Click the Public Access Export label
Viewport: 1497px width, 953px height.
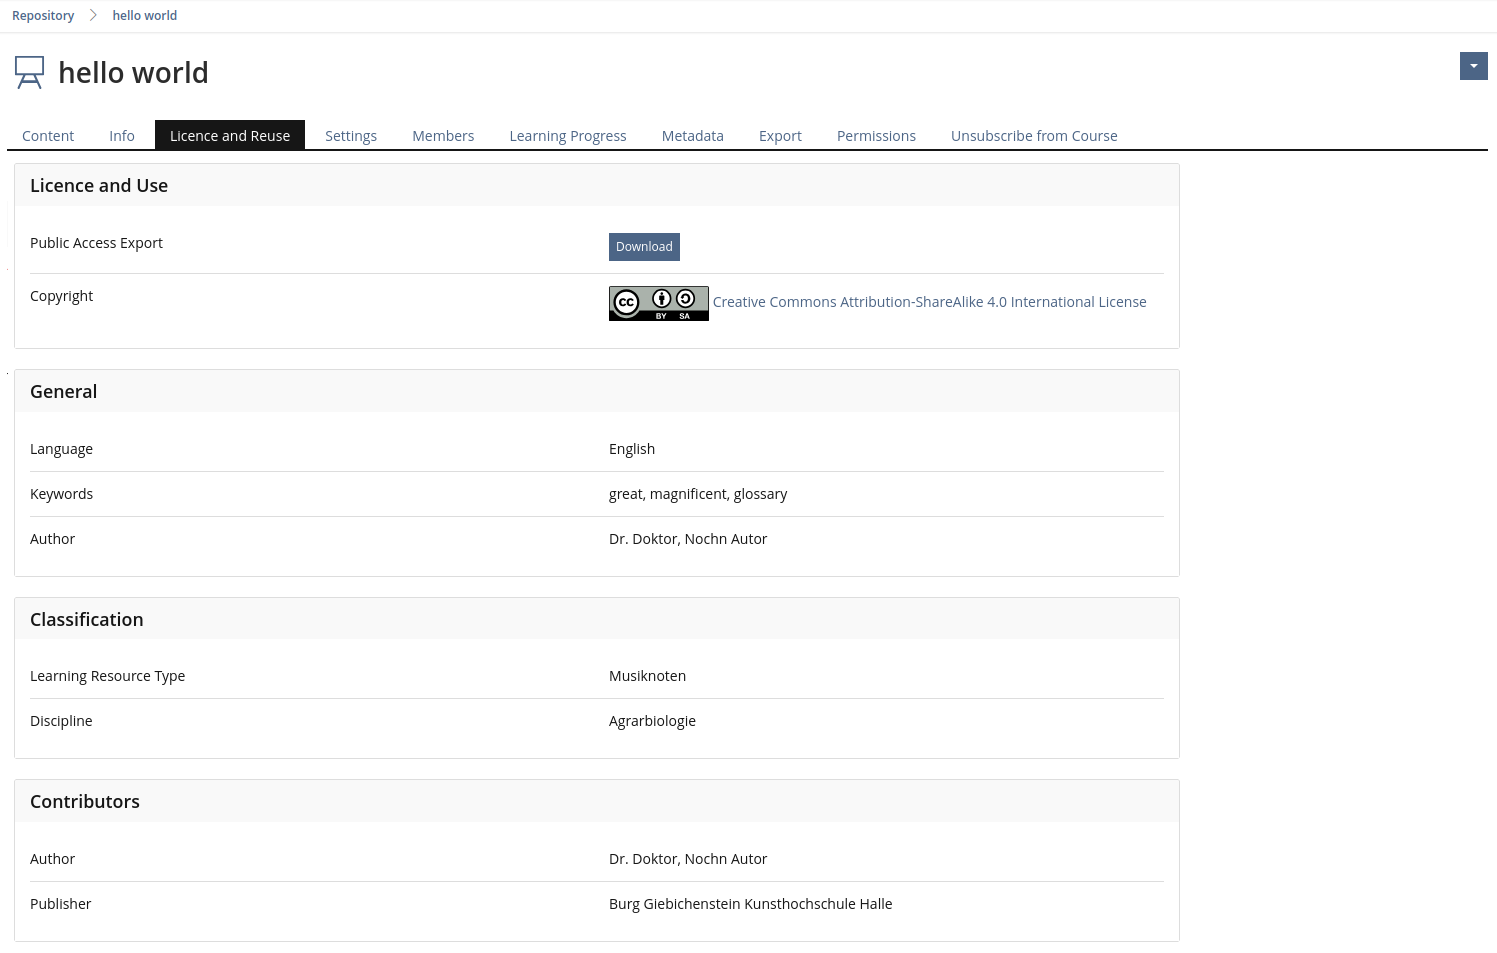[x=96, y=243]
